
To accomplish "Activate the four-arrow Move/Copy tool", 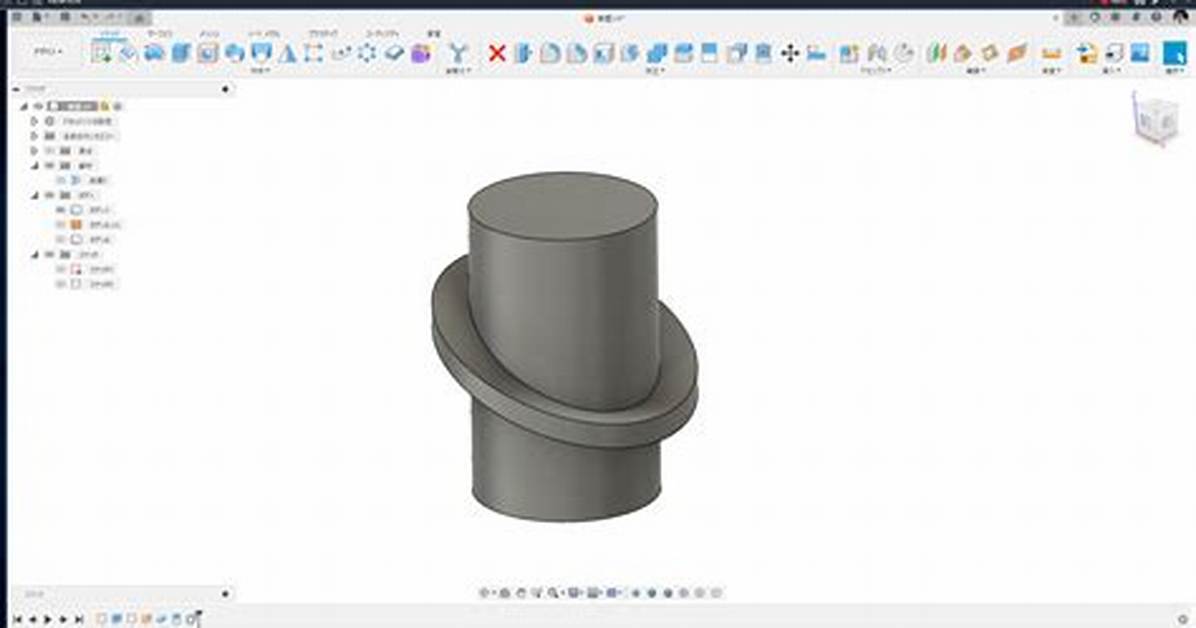I will 789,53.
